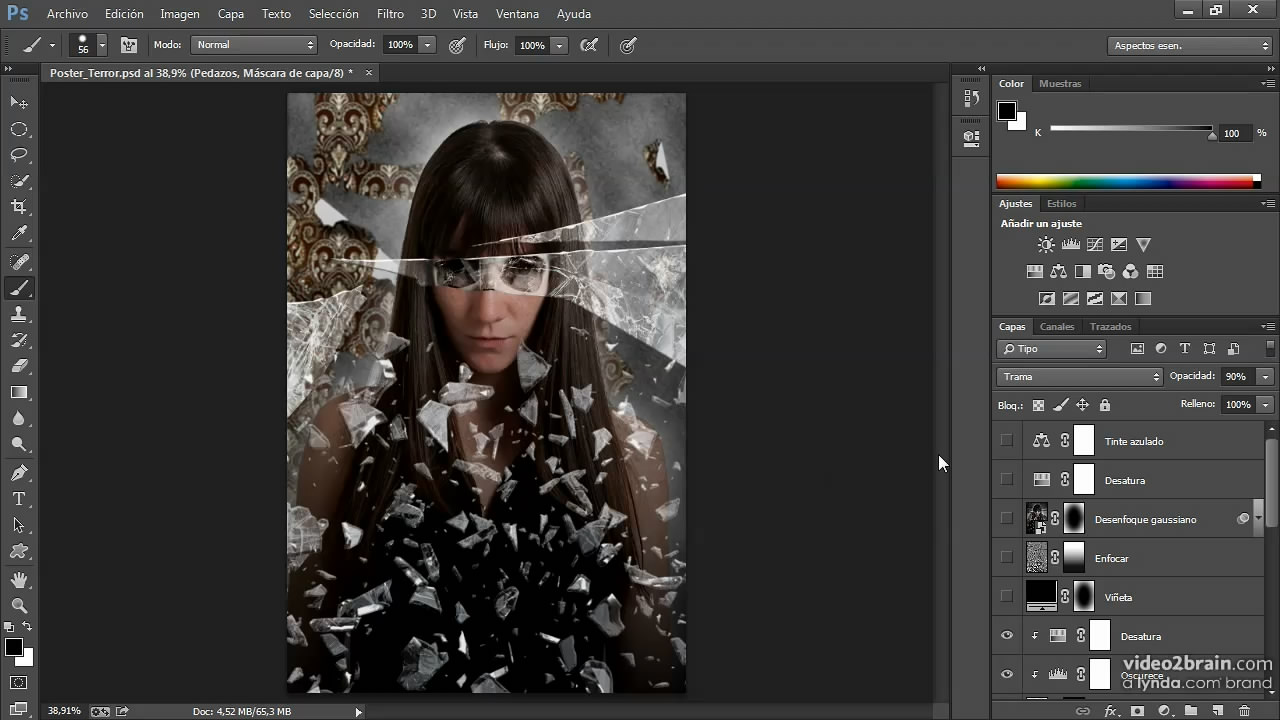Add a Vibrance adjustment

pyautogui.click(x=1143, y=244)
